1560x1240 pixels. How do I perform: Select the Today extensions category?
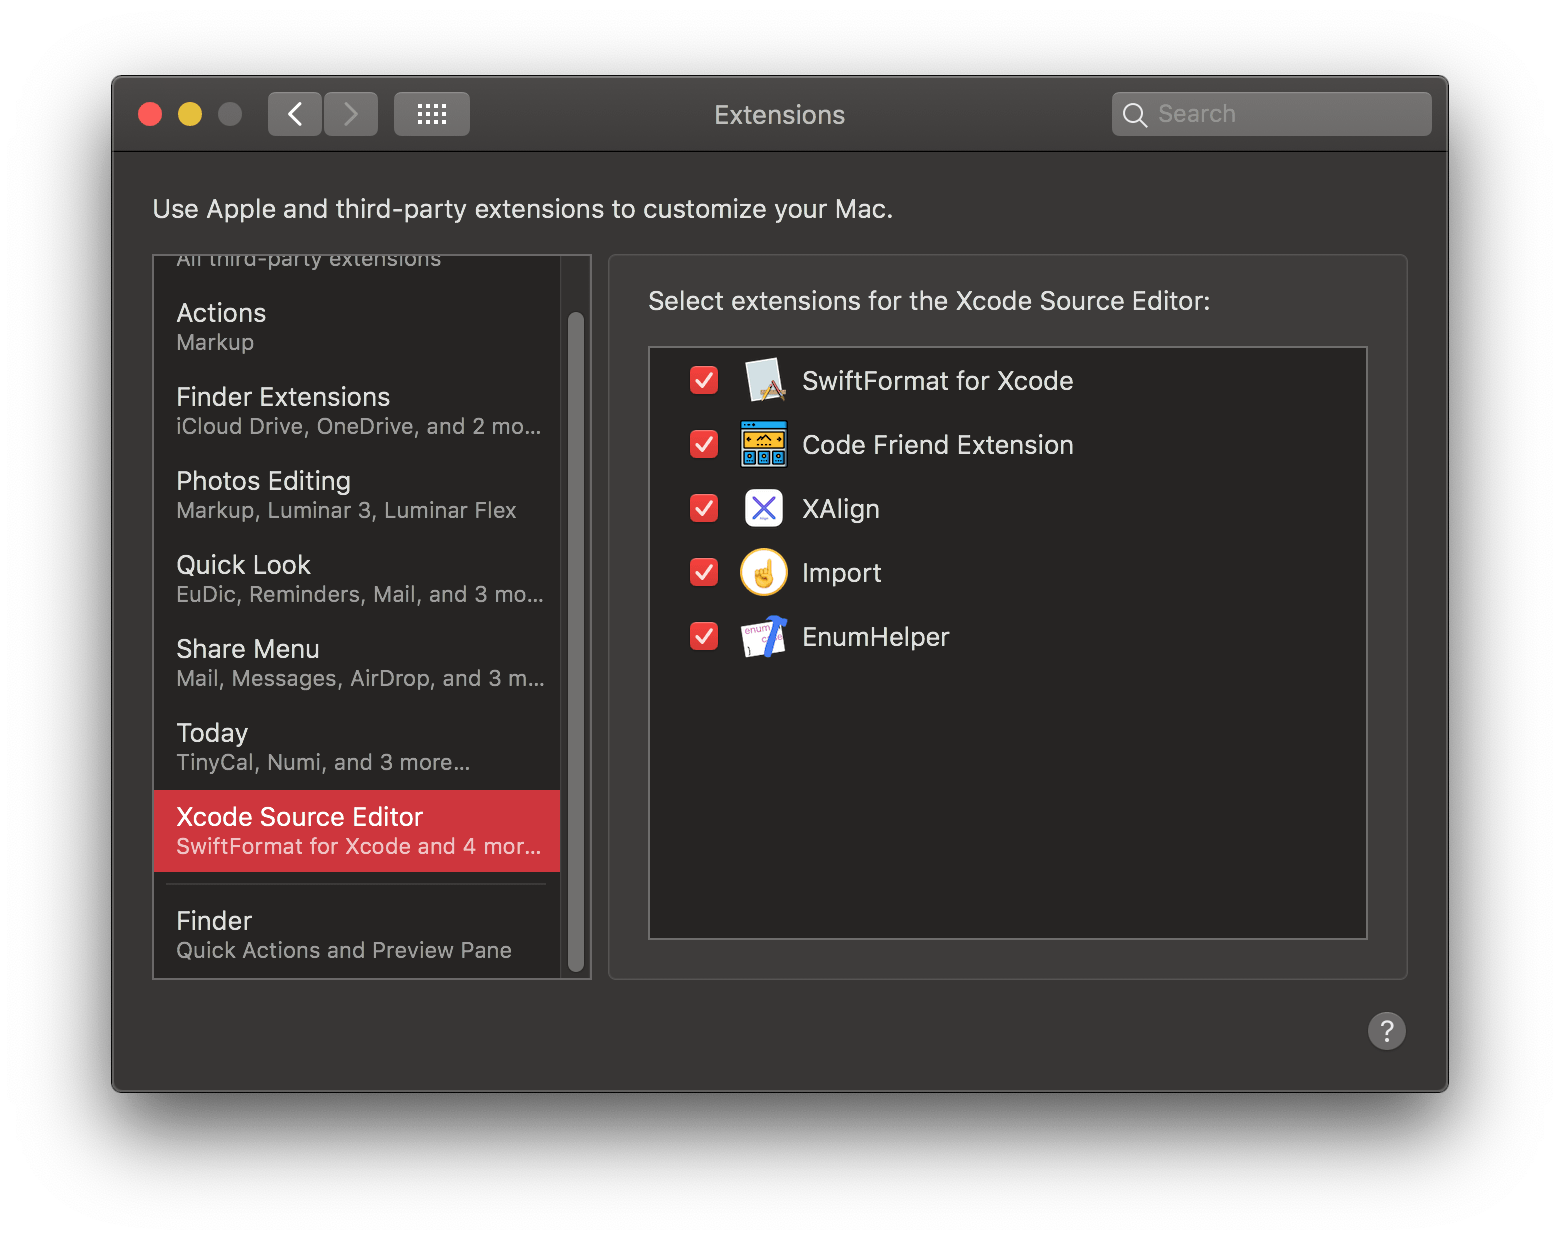(357, 747)
